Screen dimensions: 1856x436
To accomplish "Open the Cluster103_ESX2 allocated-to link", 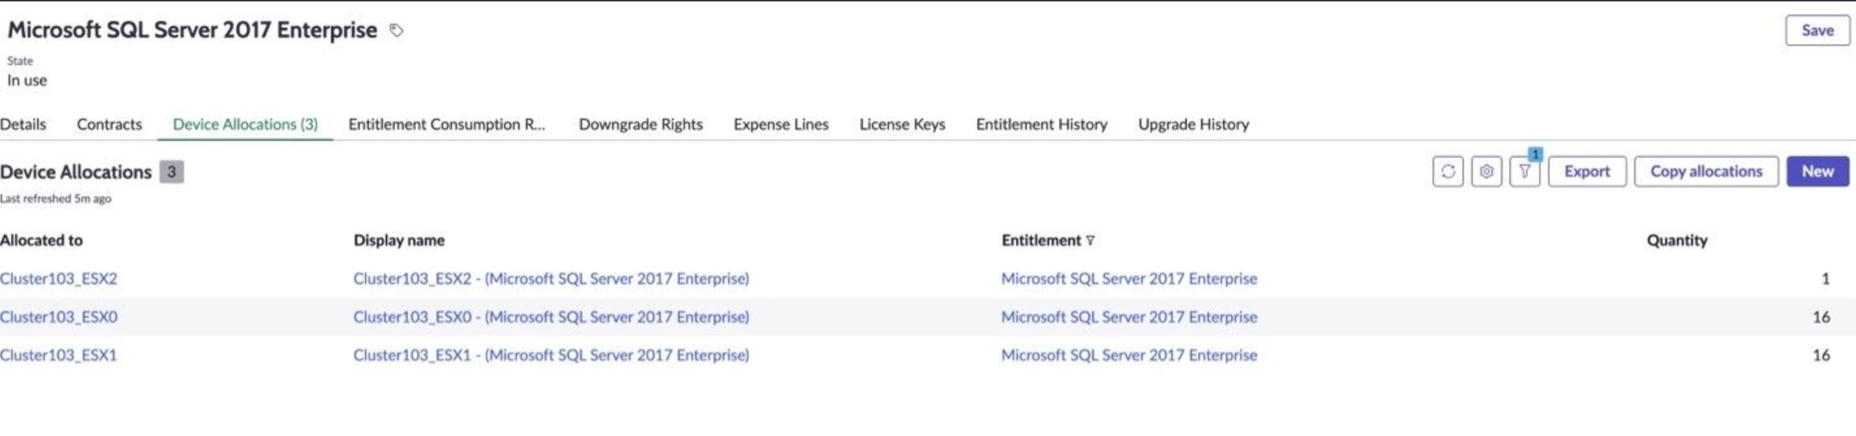I will [59, 278].
